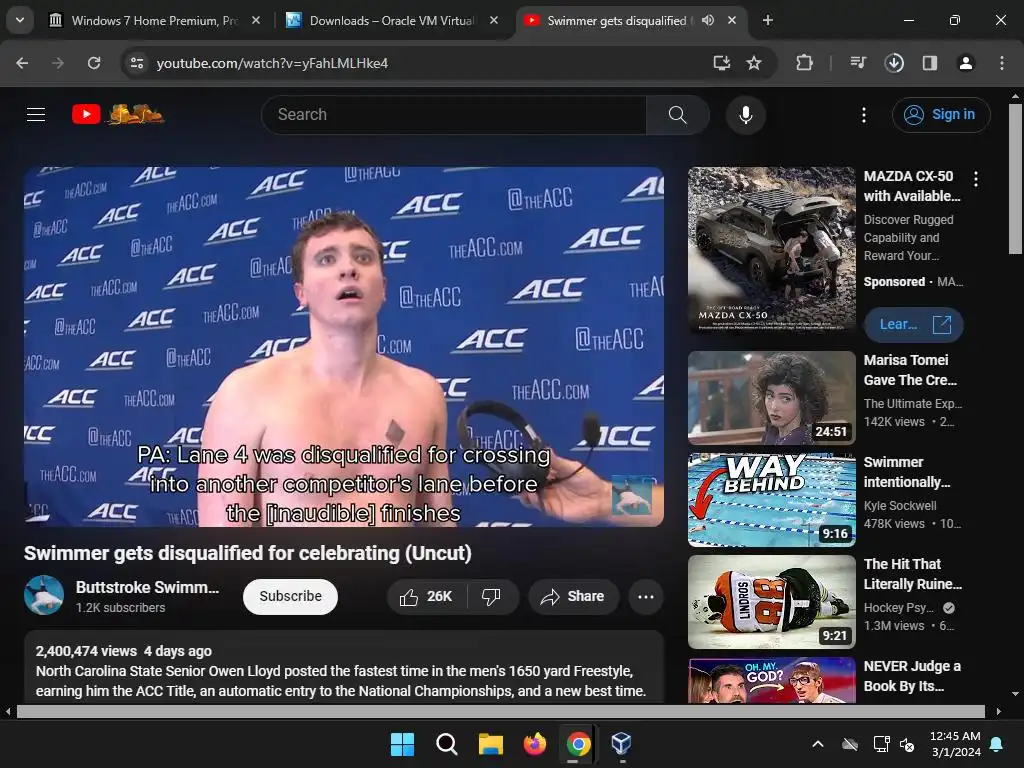The width and height of the screenshot is (1024, 768).
Task: Mute tab via speaker icon
Action: 707,20
